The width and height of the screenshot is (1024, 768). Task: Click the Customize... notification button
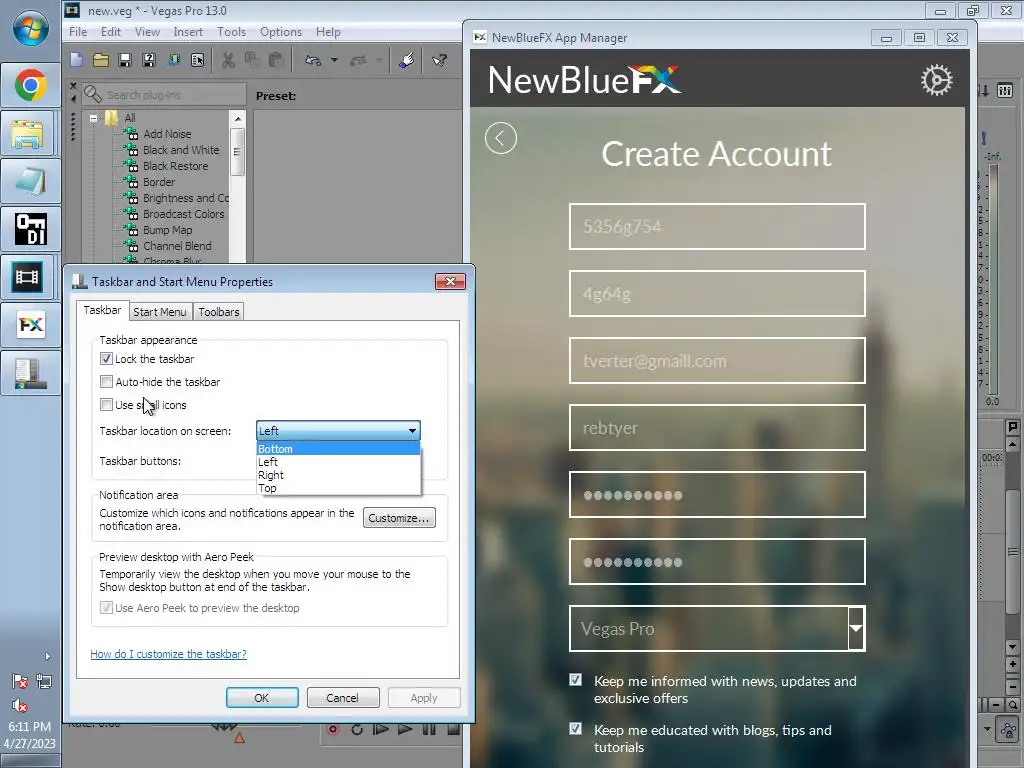coord(399,518)
